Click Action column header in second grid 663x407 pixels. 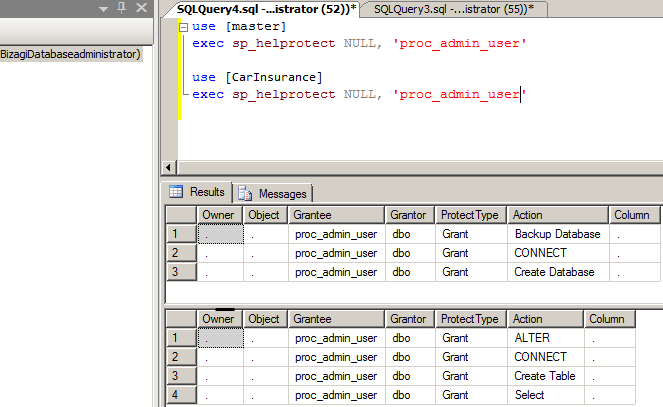[x=545, y=319]
